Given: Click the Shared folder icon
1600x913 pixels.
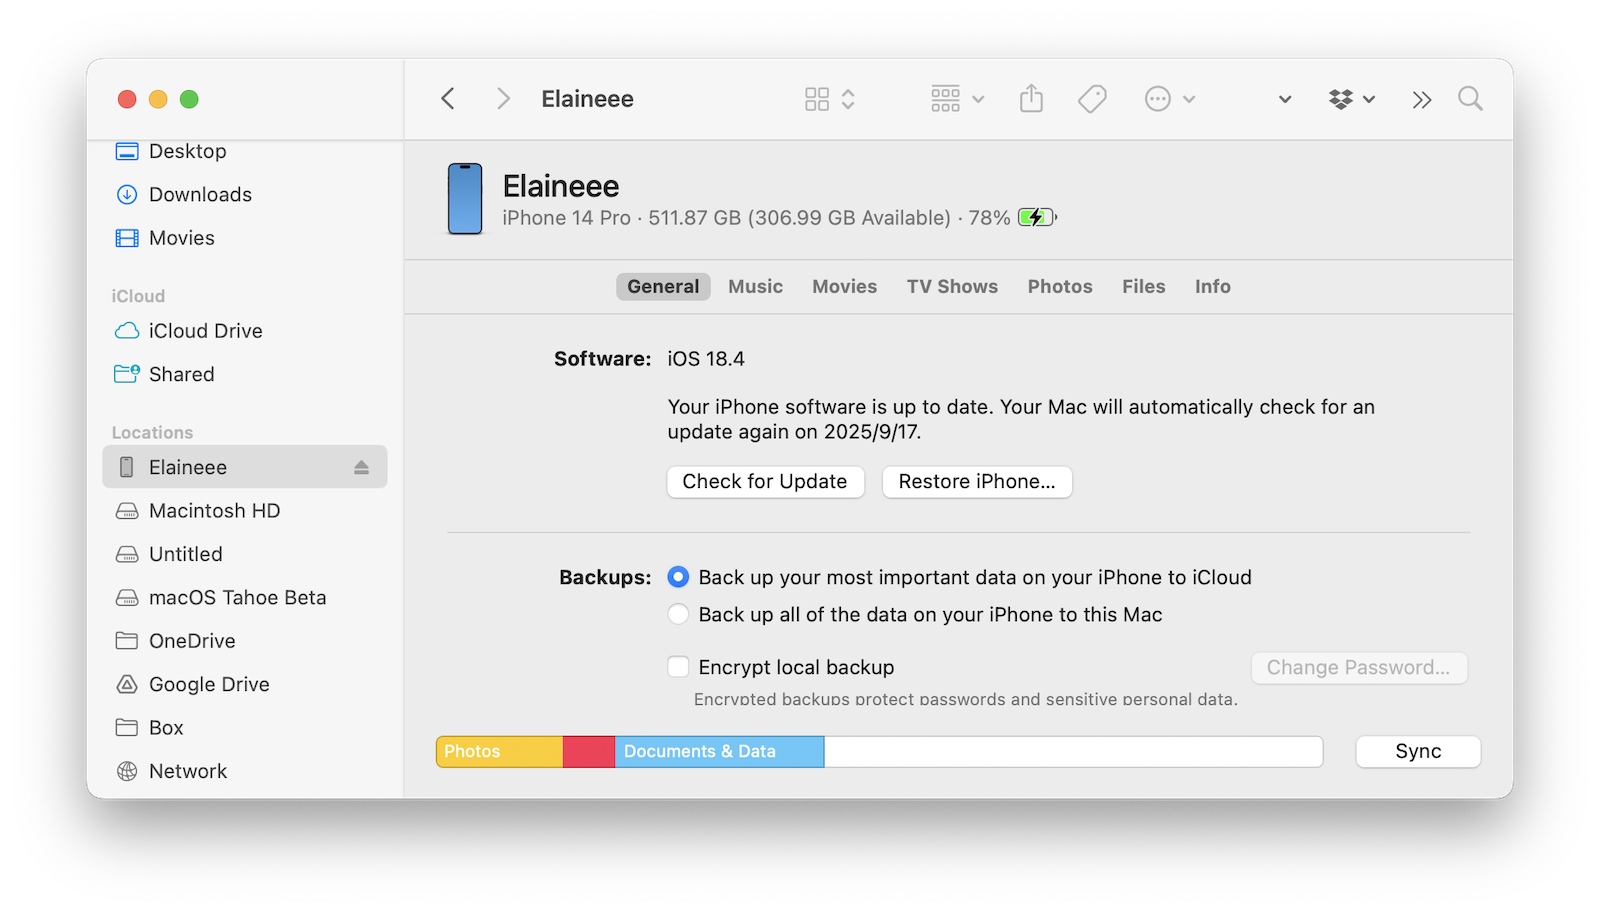Looking at the screenshot, I should 127,374.
